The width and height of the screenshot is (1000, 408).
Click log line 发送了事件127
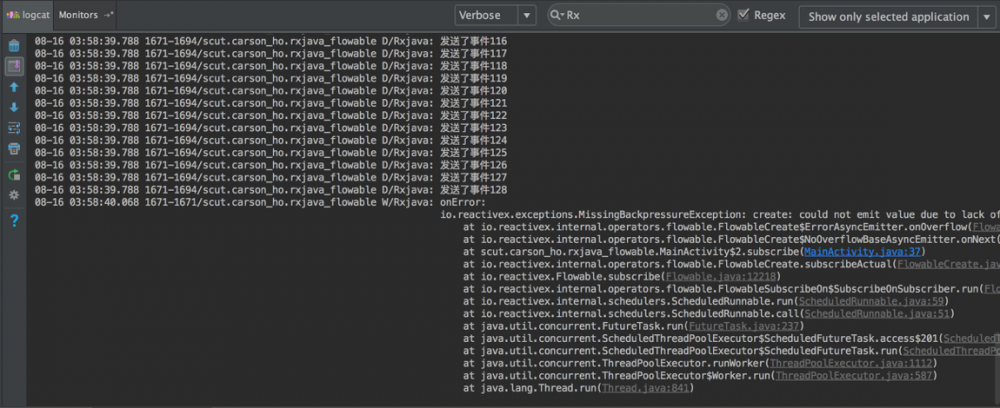point(271,178)
